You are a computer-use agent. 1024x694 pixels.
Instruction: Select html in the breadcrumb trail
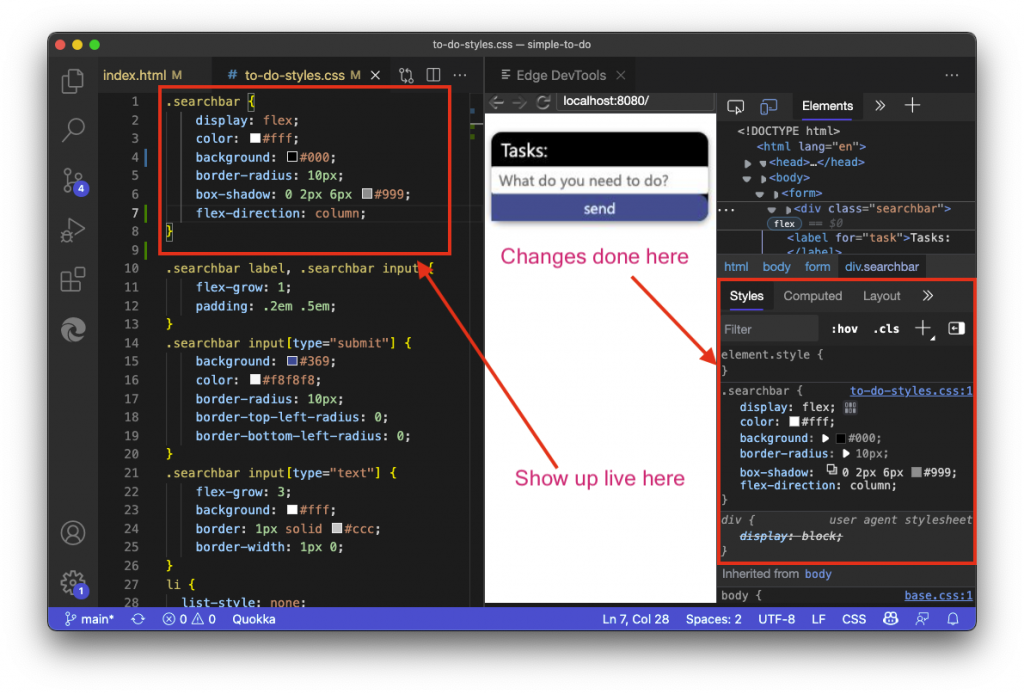736,266
